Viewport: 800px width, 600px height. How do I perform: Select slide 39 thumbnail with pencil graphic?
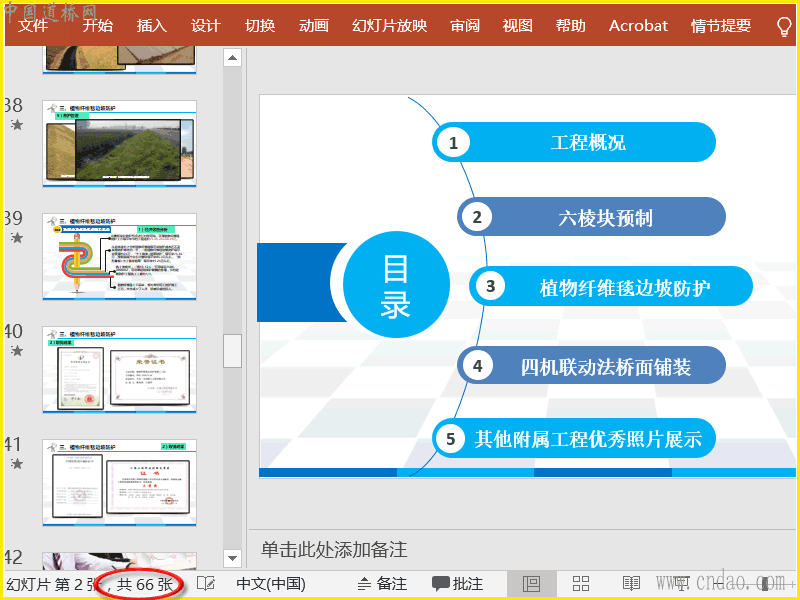coord(119,257)
